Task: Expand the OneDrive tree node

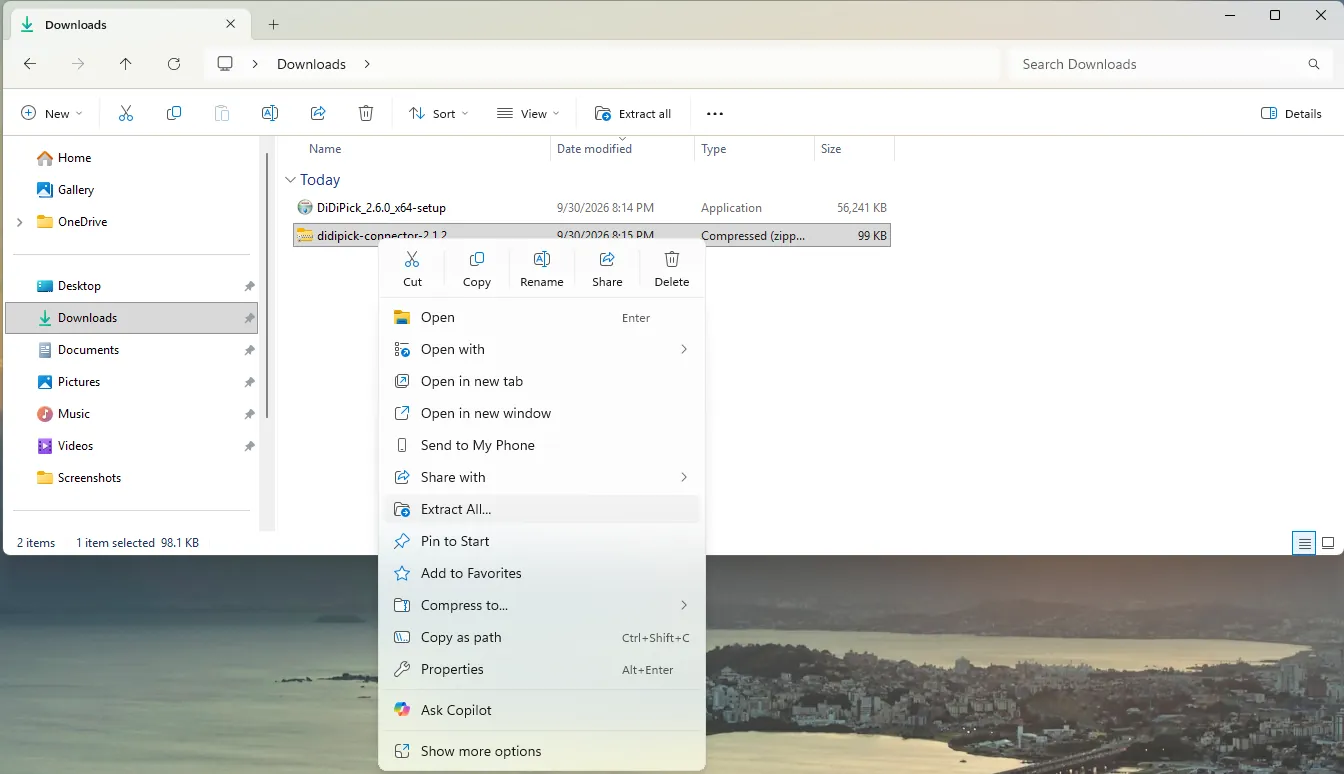Action: tap(19, 222)
